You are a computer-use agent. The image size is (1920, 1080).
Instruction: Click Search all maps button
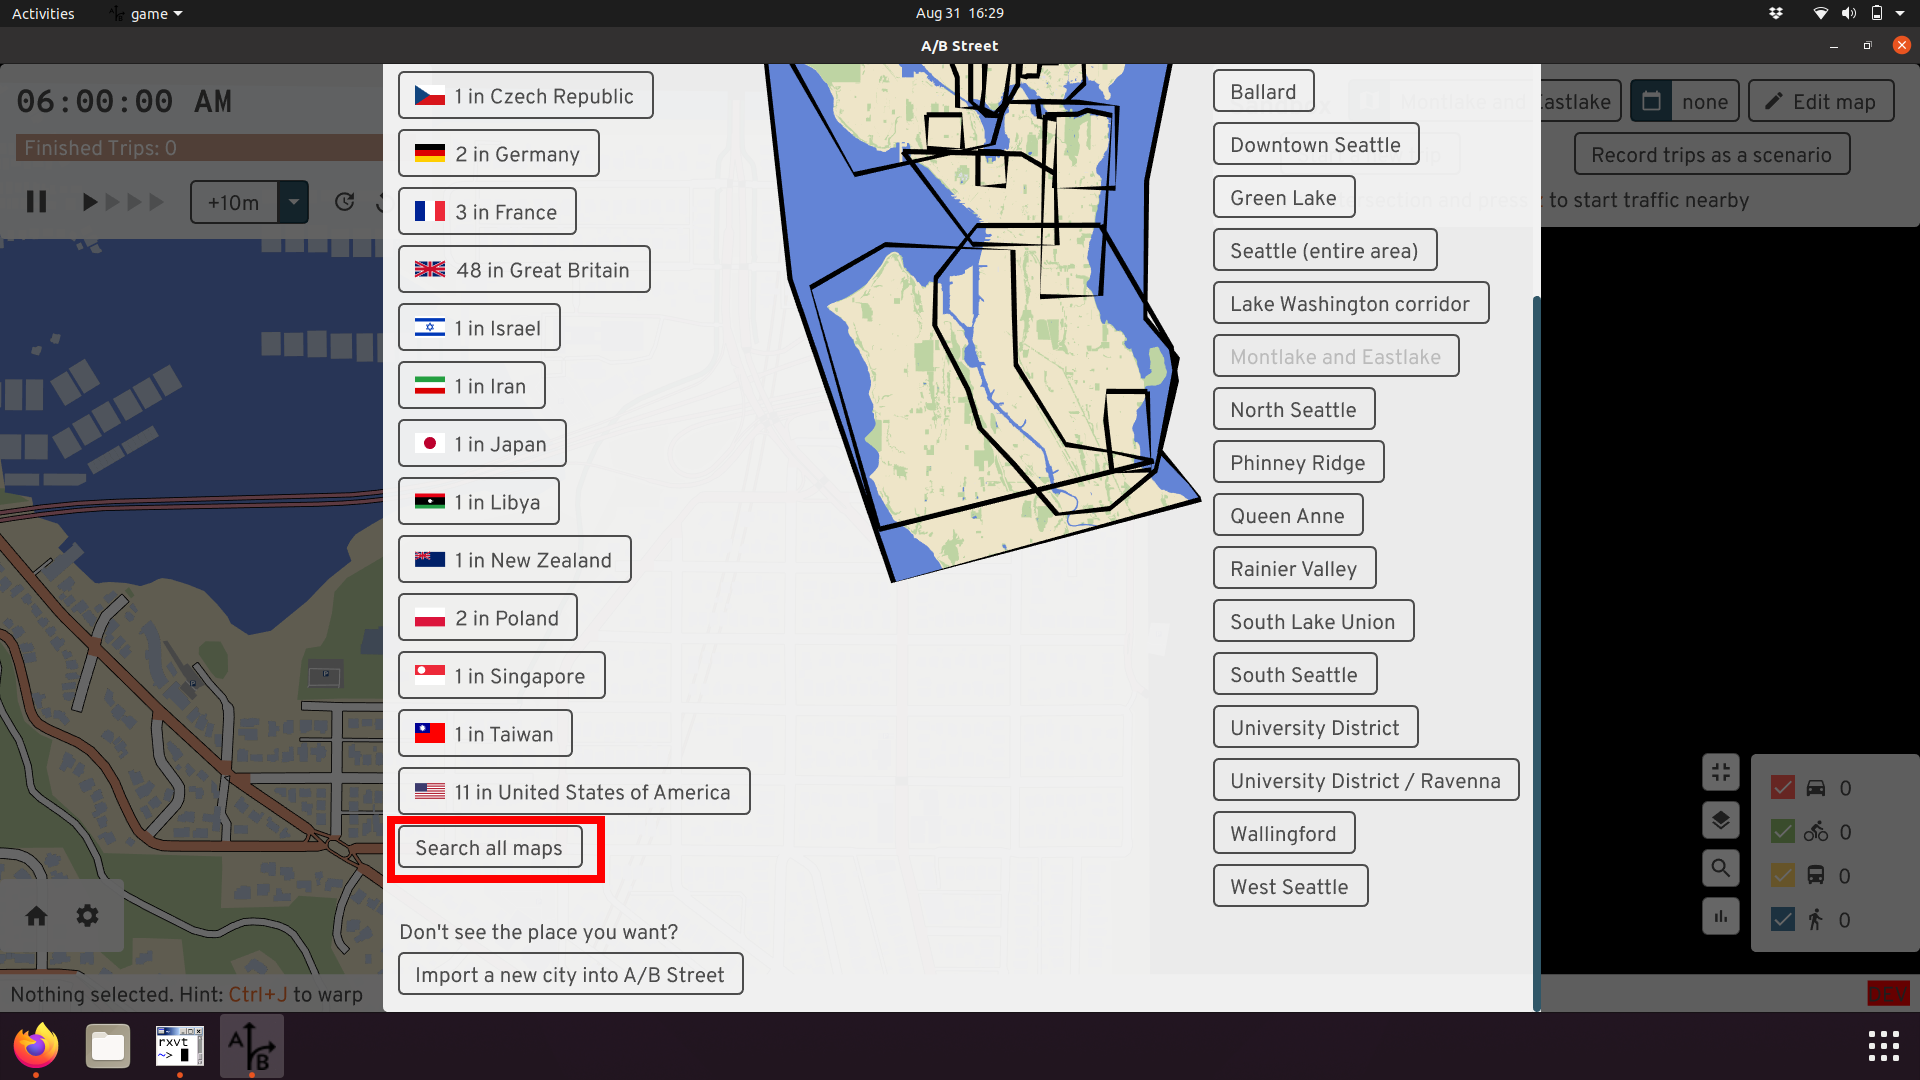click(x=490, y=847)
